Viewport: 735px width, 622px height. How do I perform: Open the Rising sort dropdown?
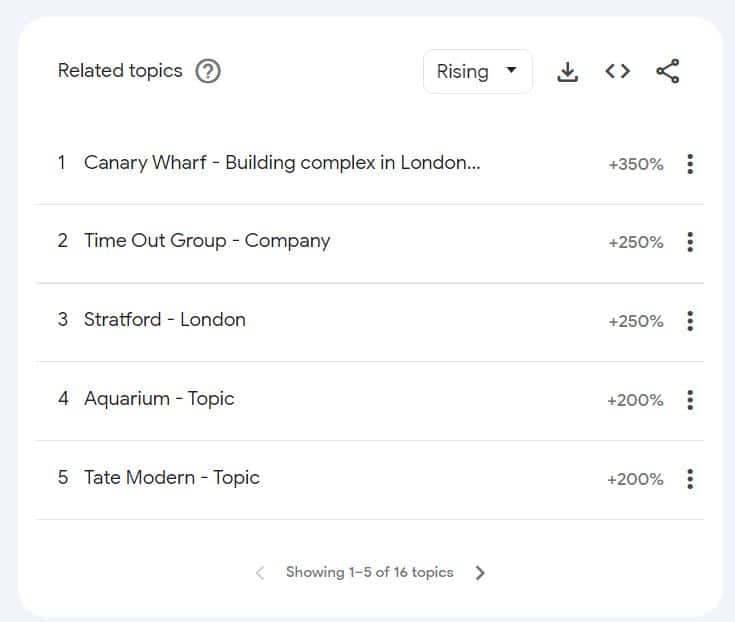pos(477,72)
